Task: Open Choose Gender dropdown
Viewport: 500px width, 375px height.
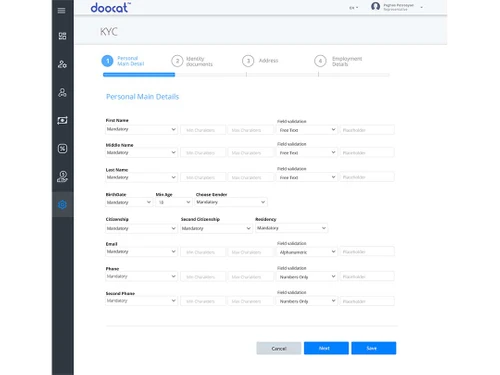Action: click(x=231, y=202)
